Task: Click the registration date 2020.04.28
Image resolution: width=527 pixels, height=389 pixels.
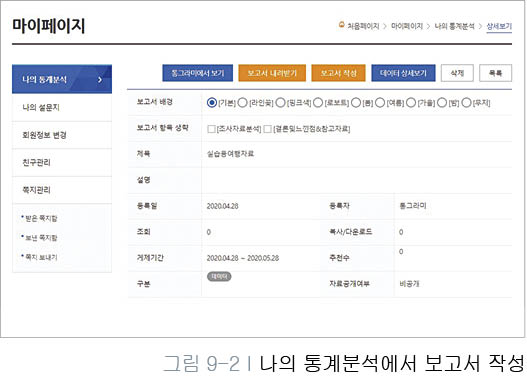Action: (222, 206)
